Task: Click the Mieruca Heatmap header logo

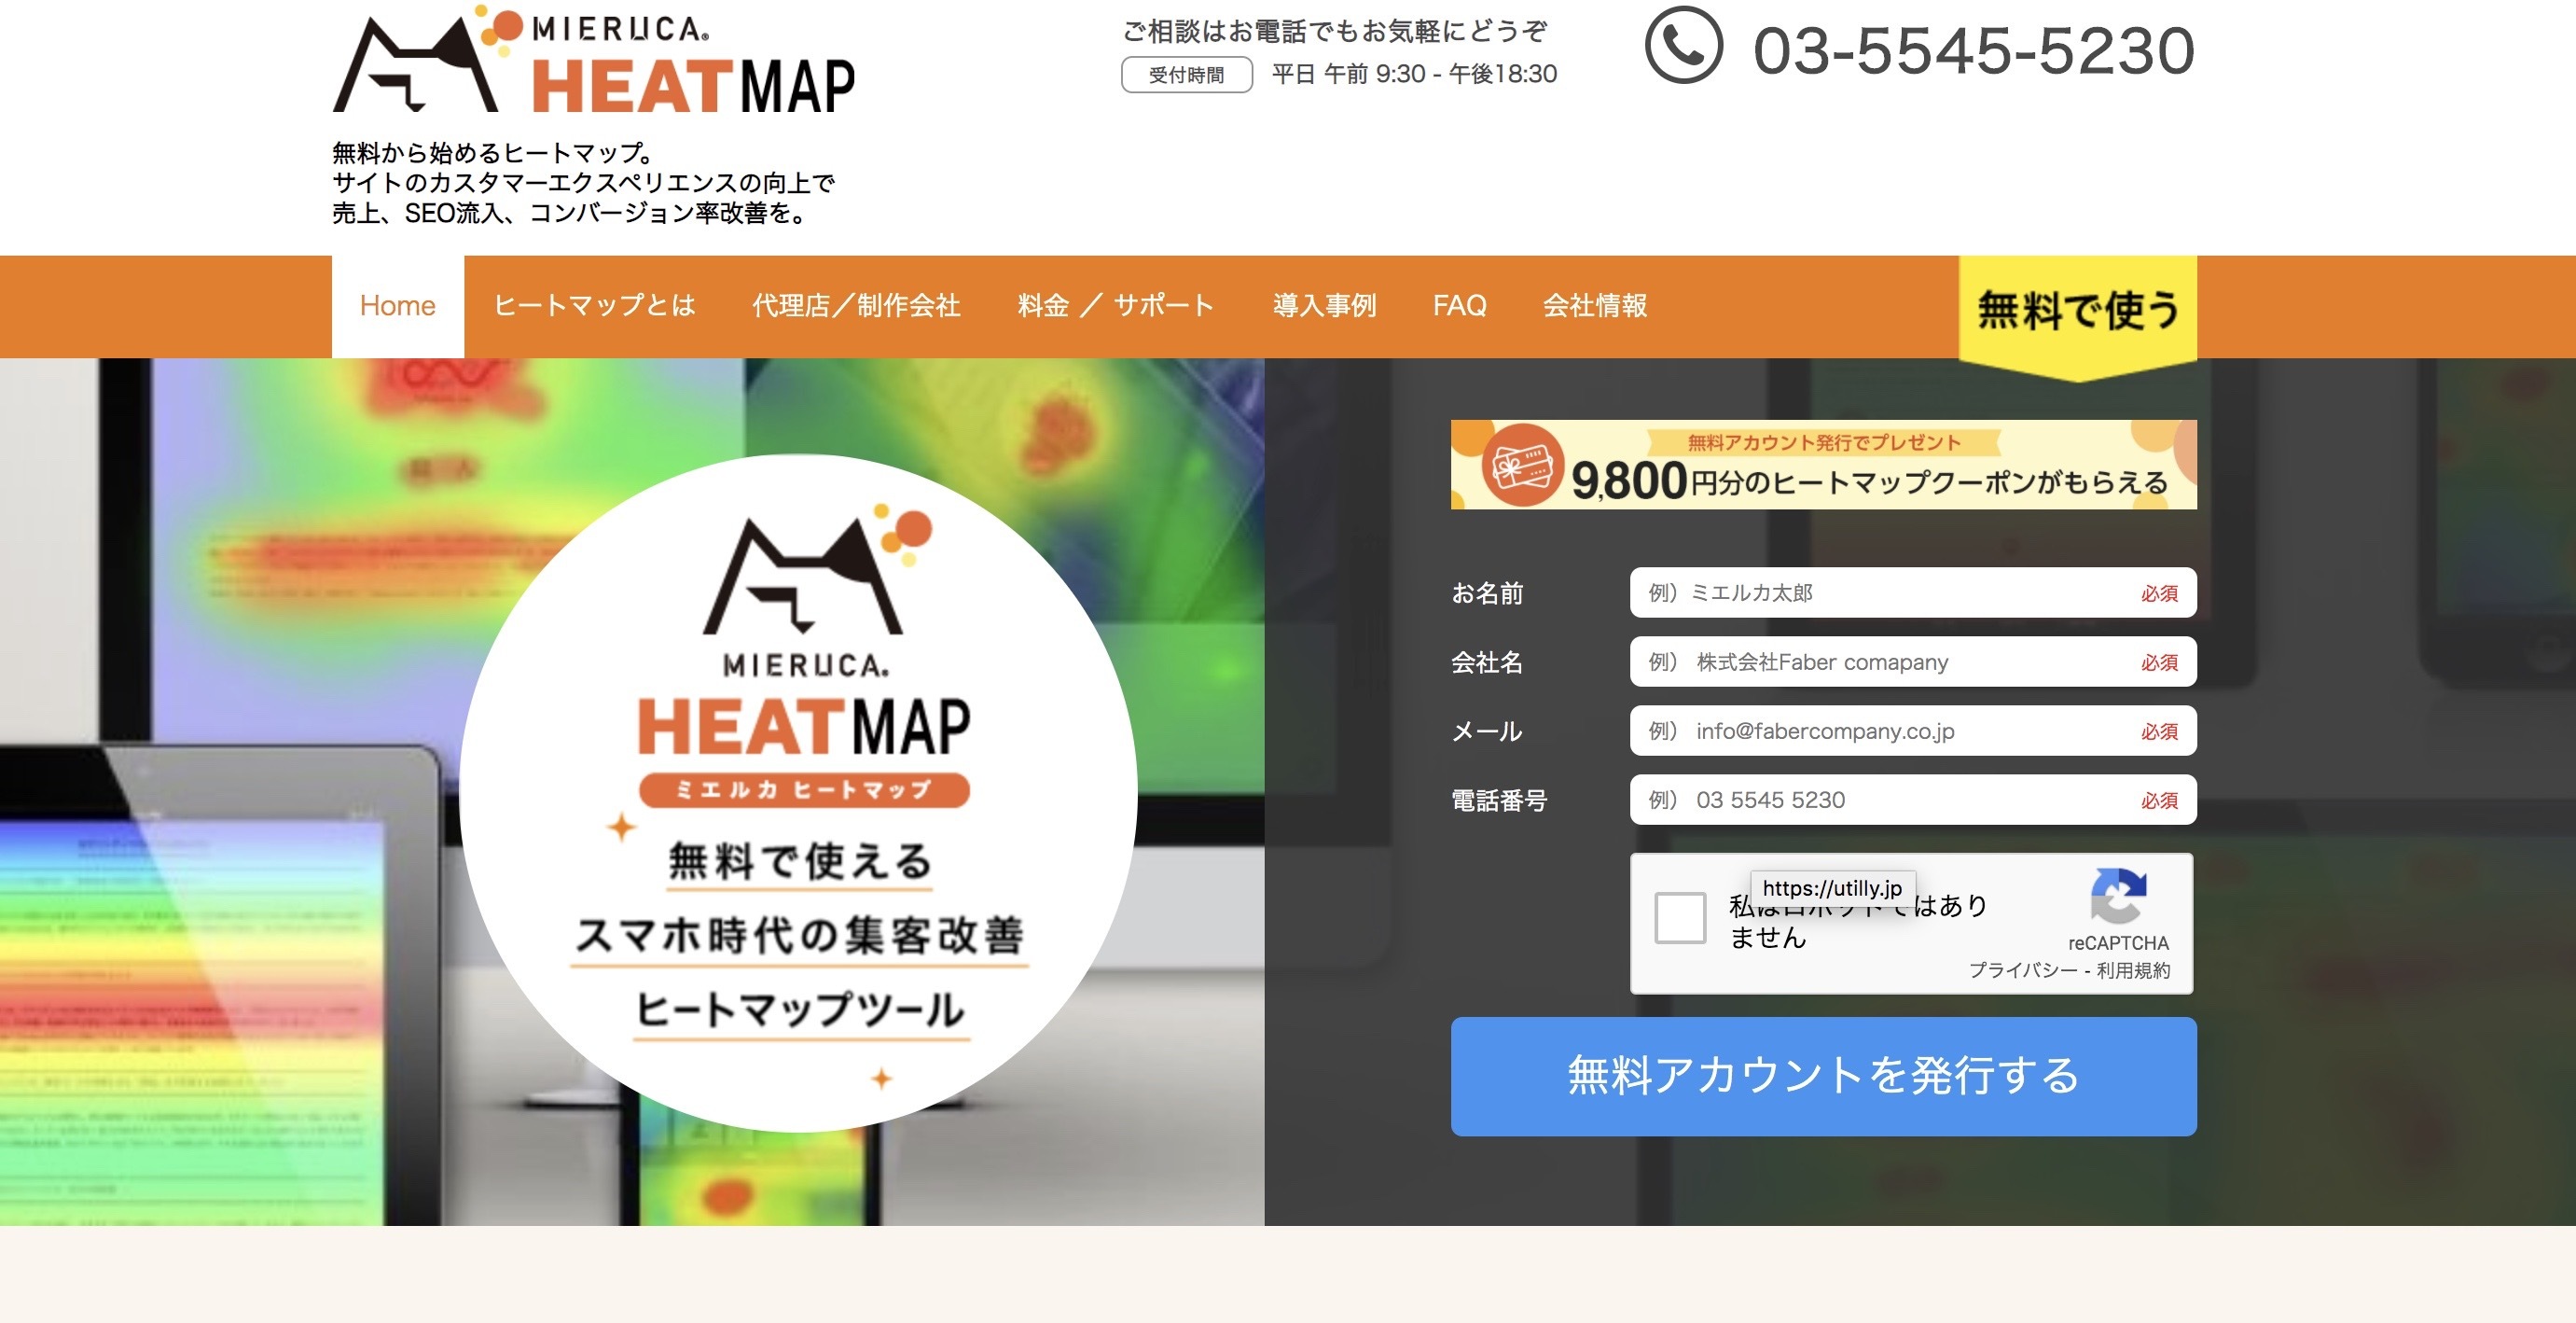Action: 594,60
